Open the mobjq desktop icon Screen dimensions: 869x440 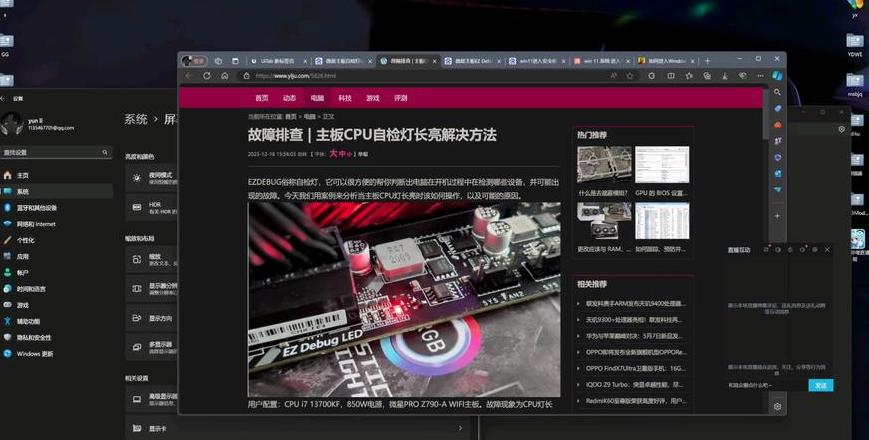pos(855,85)
